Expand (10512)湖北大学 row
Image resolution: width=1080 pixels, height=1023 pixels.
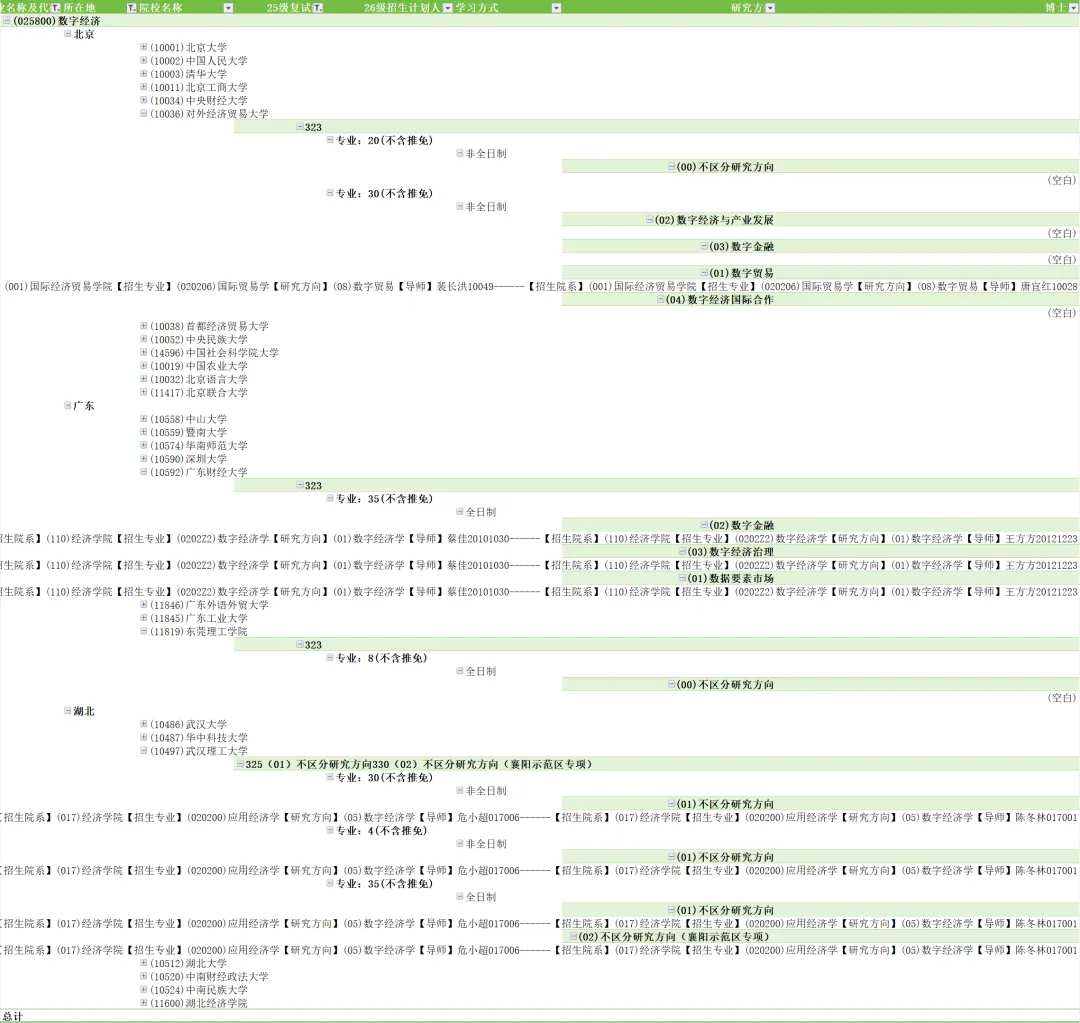[143, 963]
